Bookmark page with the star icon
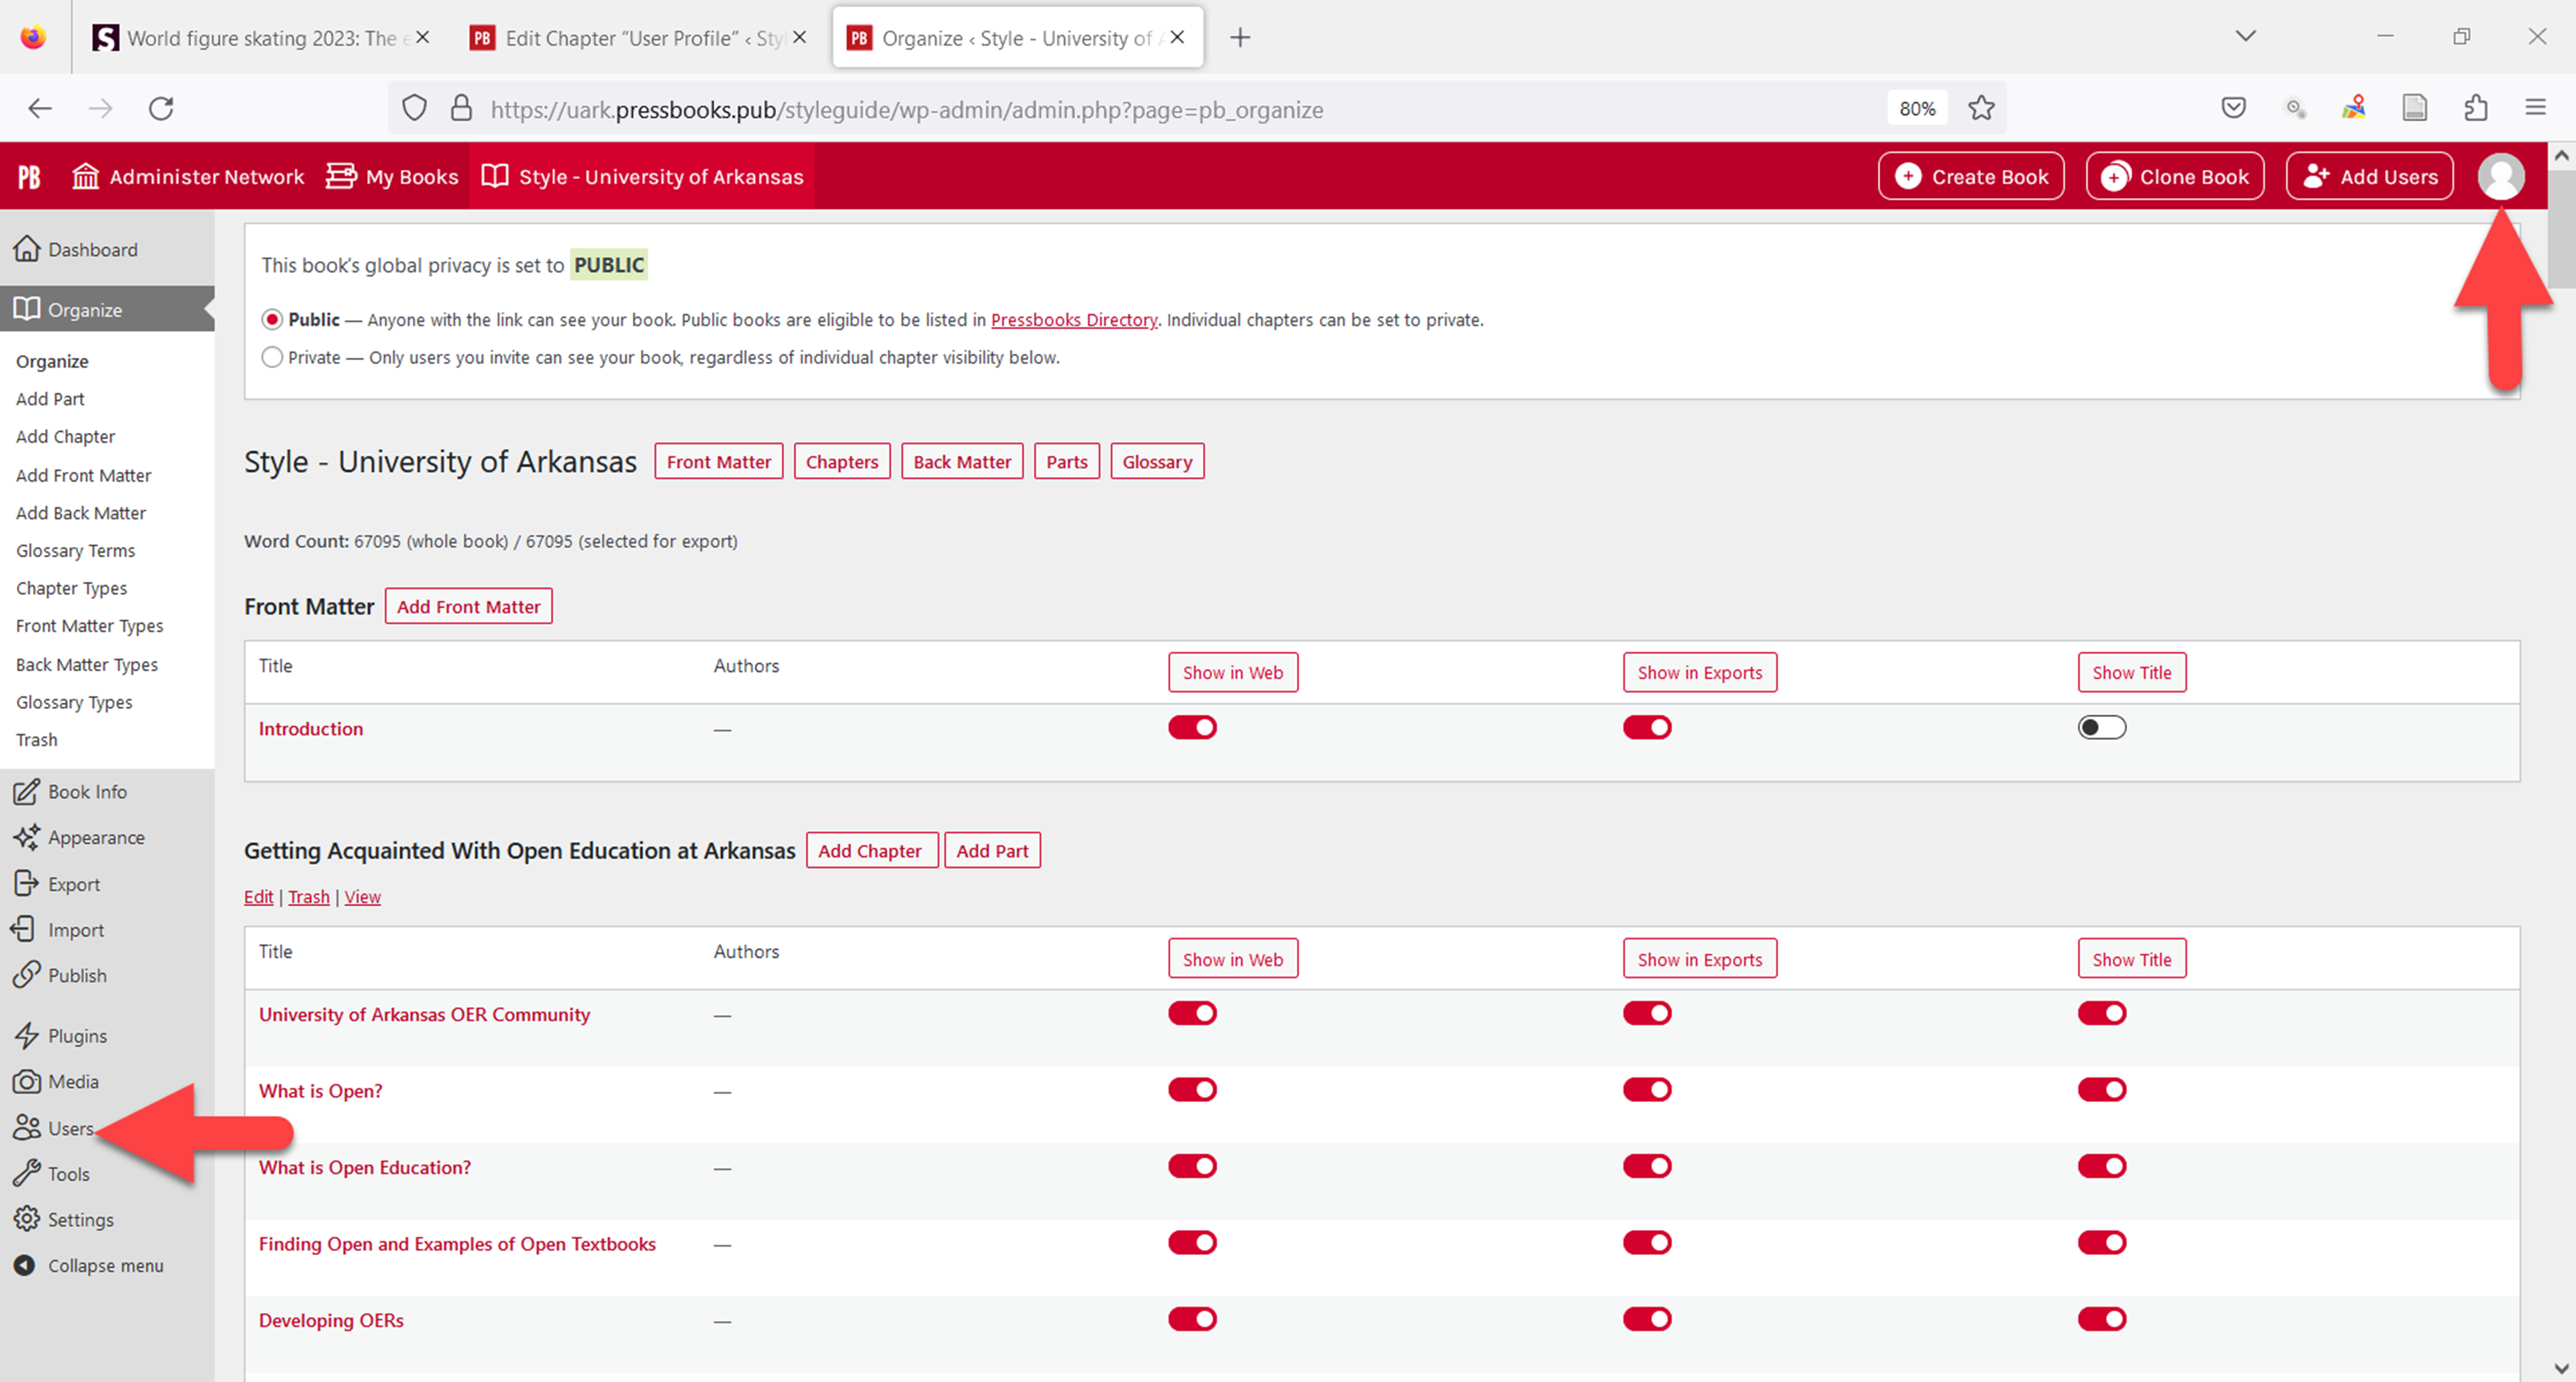 tap(1981, 108)
